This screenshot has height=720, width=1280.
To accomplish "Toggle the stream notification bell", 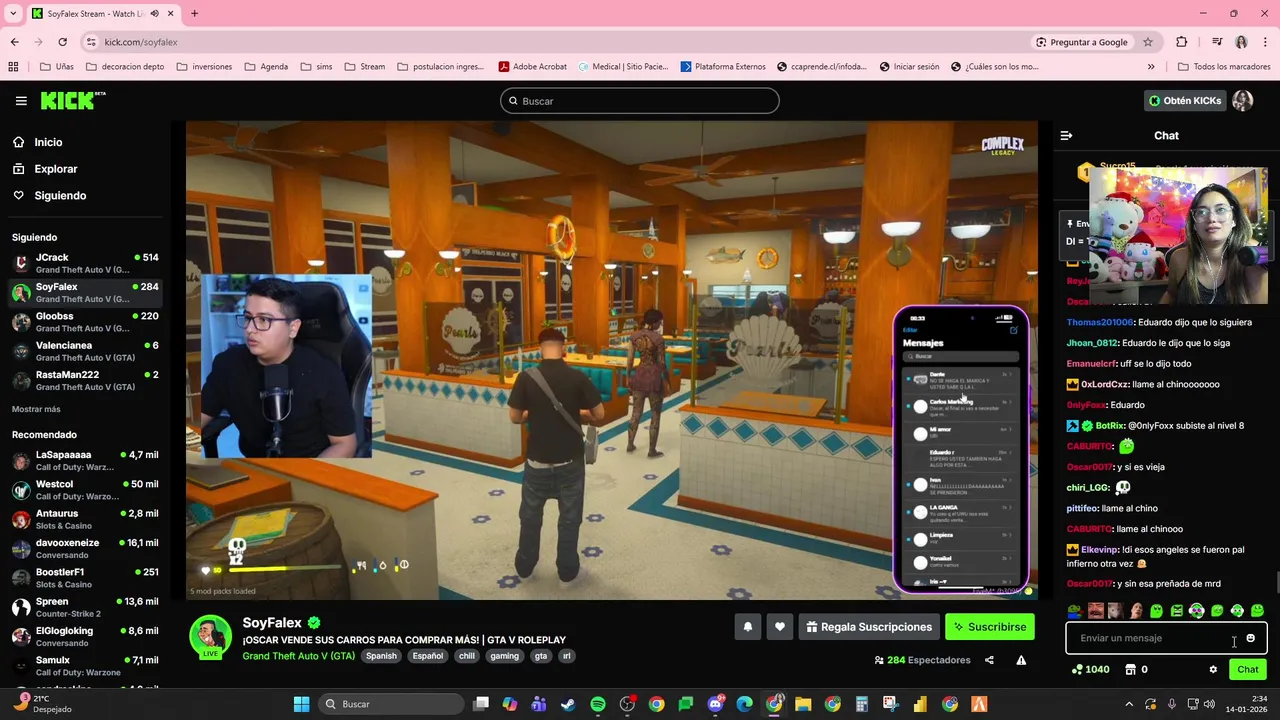I will 747,627.
